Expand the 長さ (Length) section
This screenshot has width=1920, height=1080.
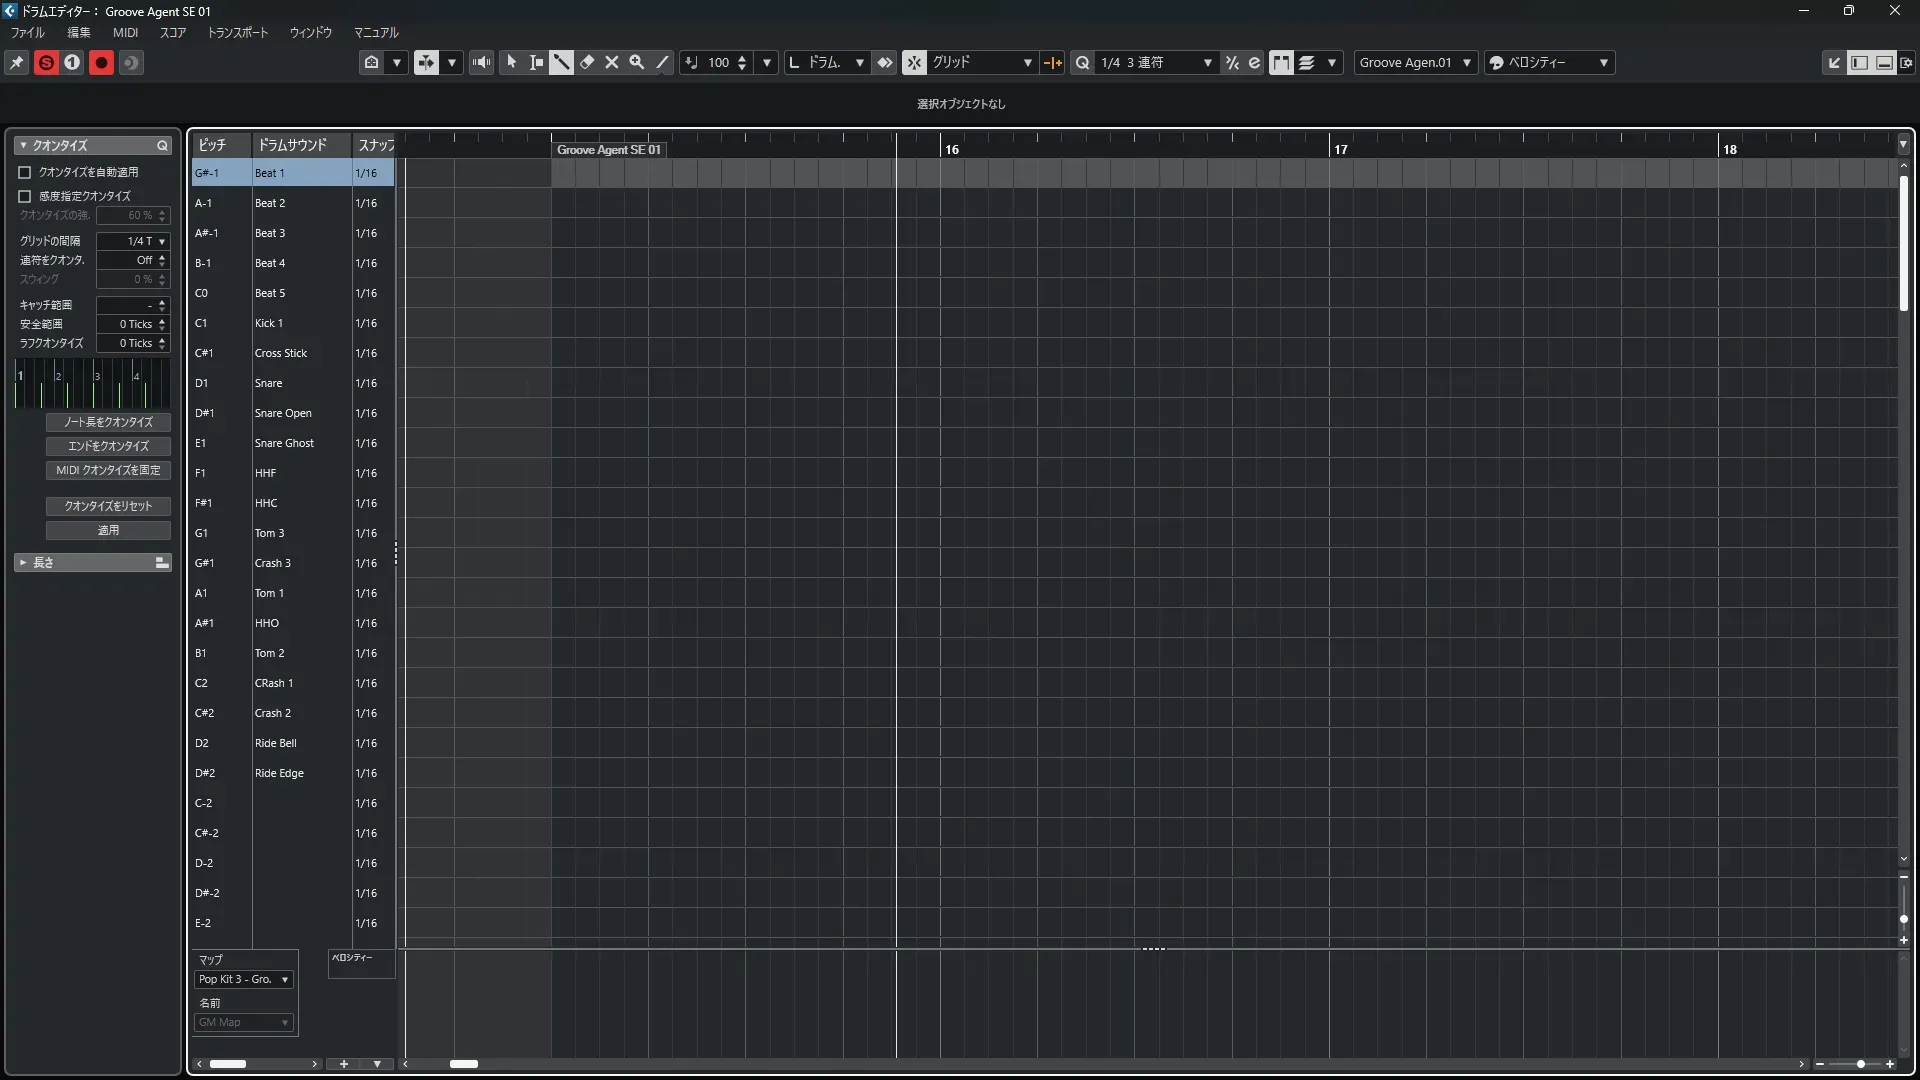tap(23, 563)
